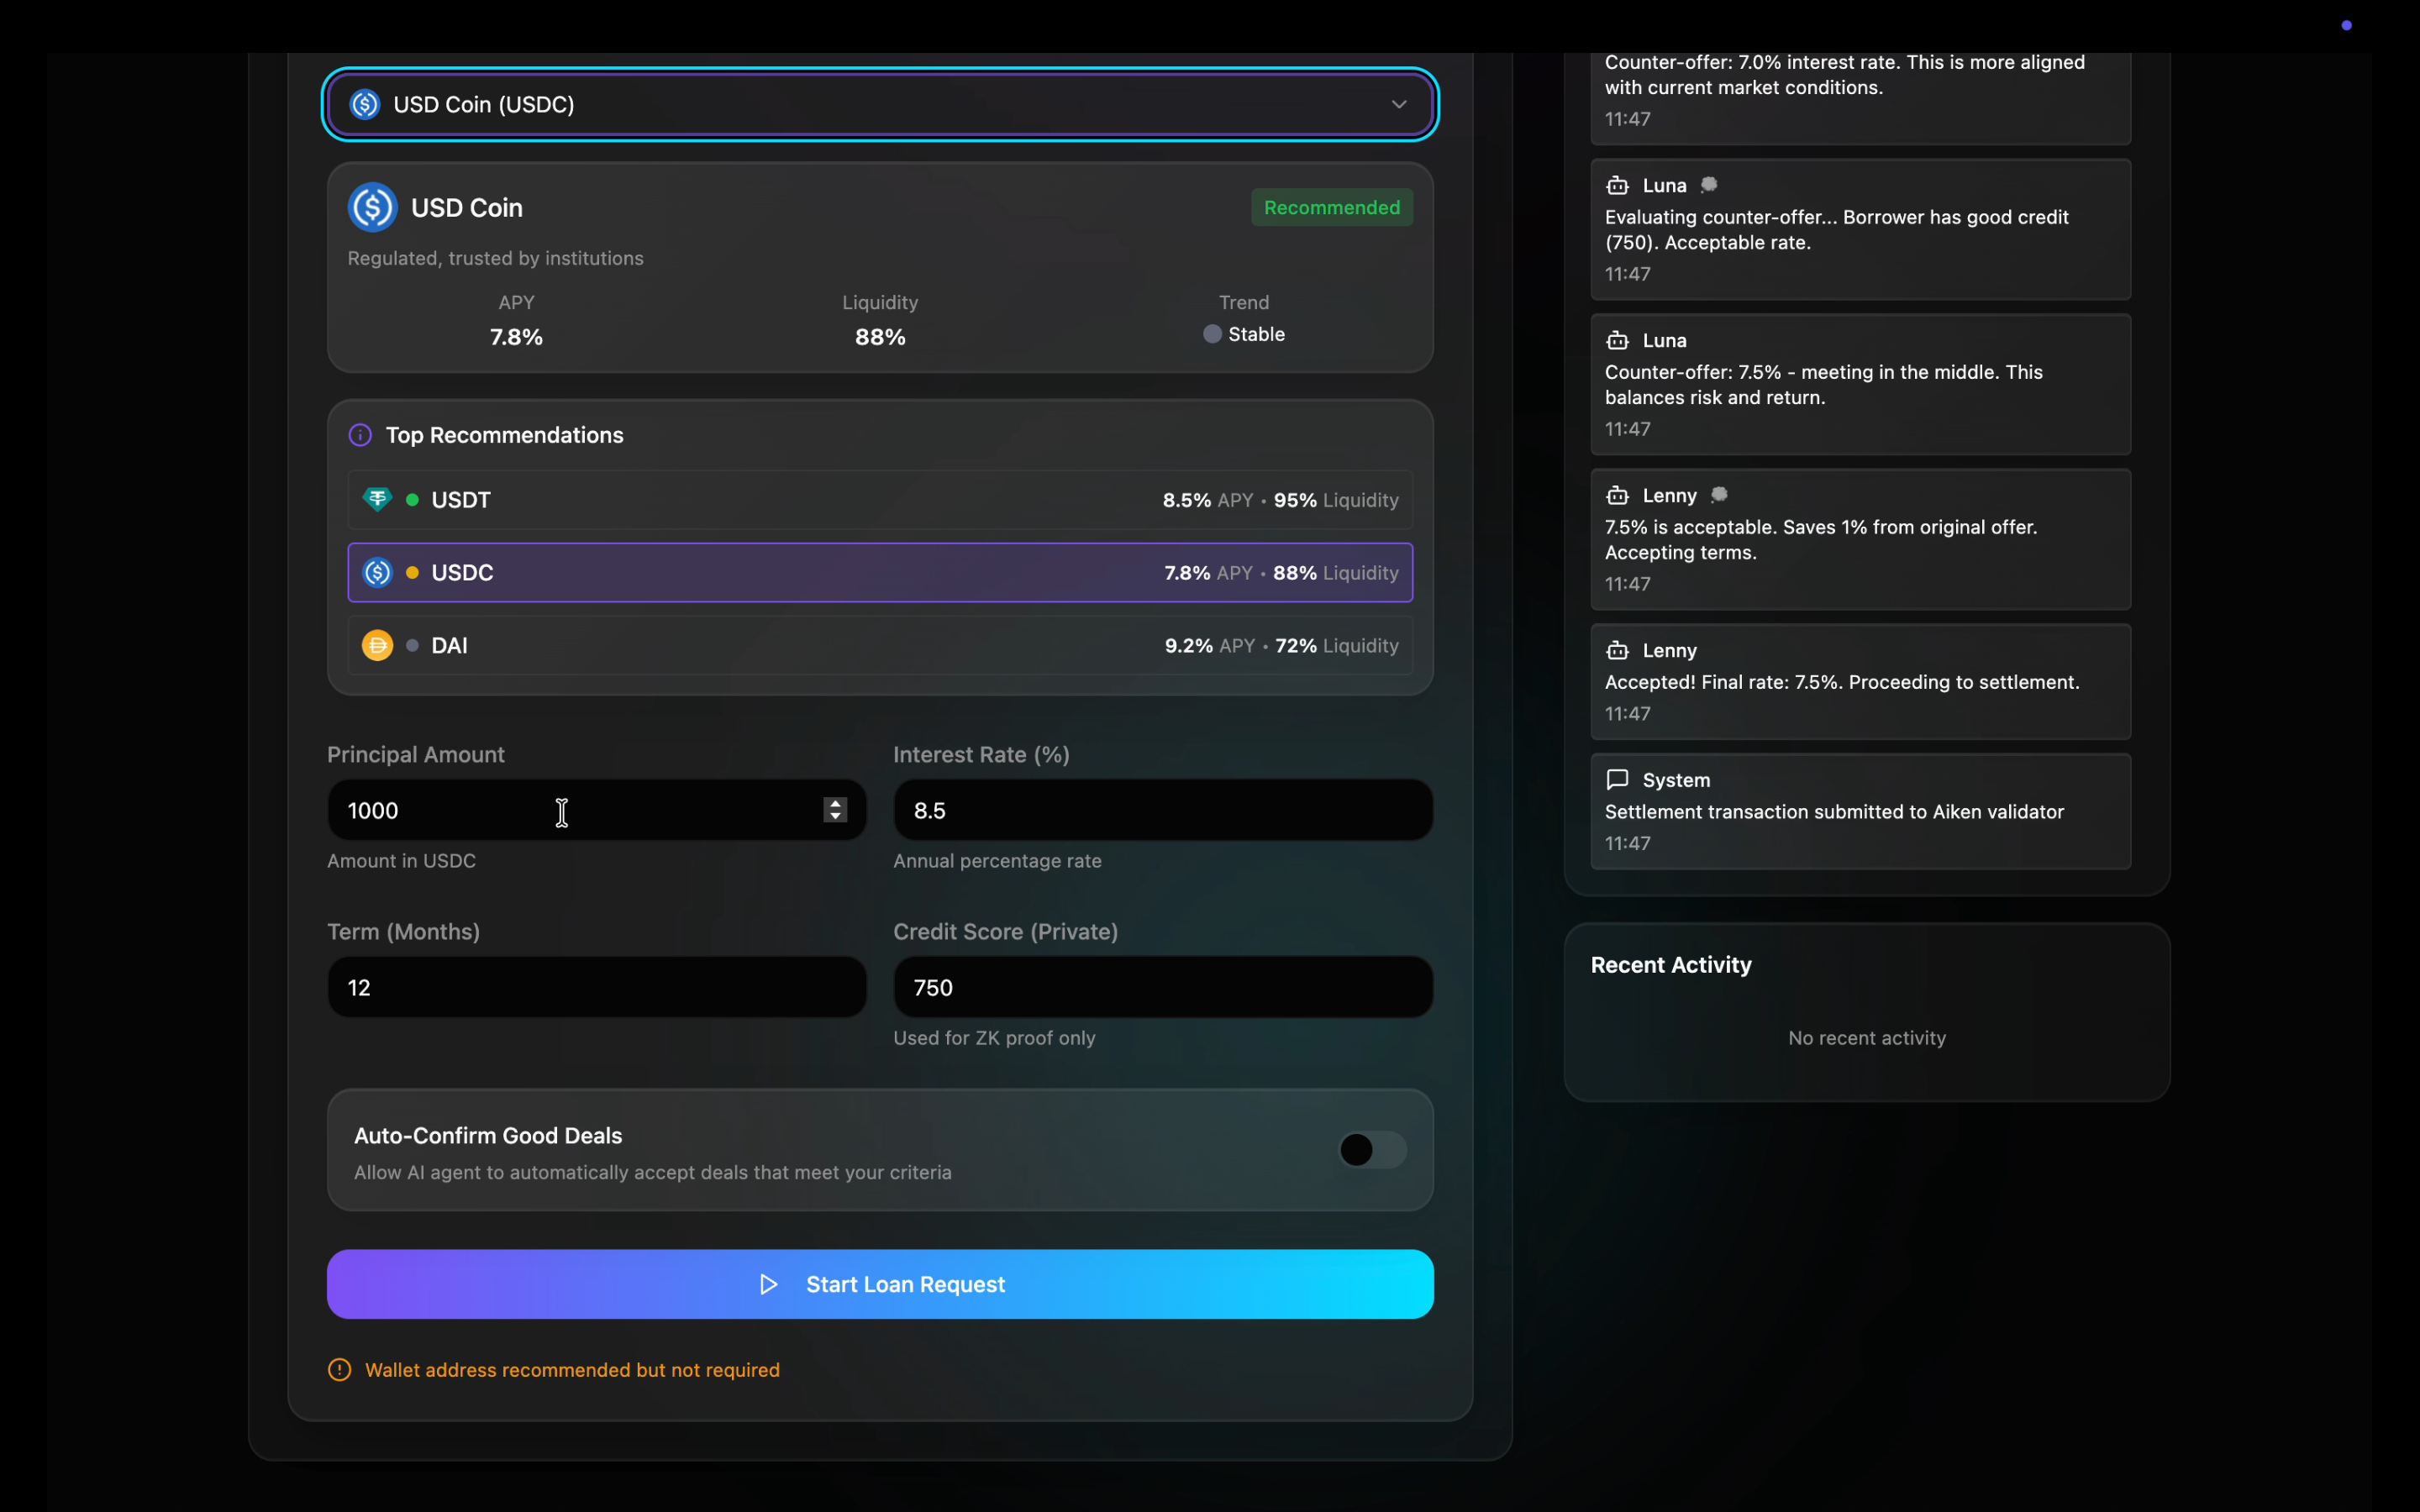Click the Principal Amount stepper arrows
2420x1512 pixels.
click(x=835, y=810)
